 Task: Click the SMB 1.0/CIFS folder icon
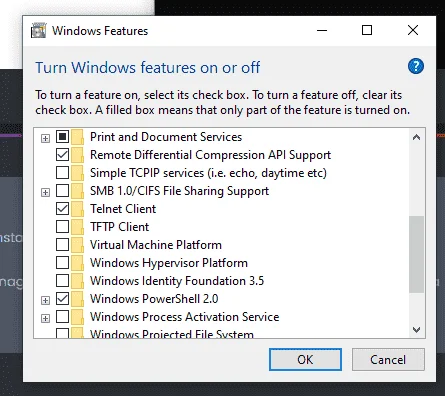(78, 191)
